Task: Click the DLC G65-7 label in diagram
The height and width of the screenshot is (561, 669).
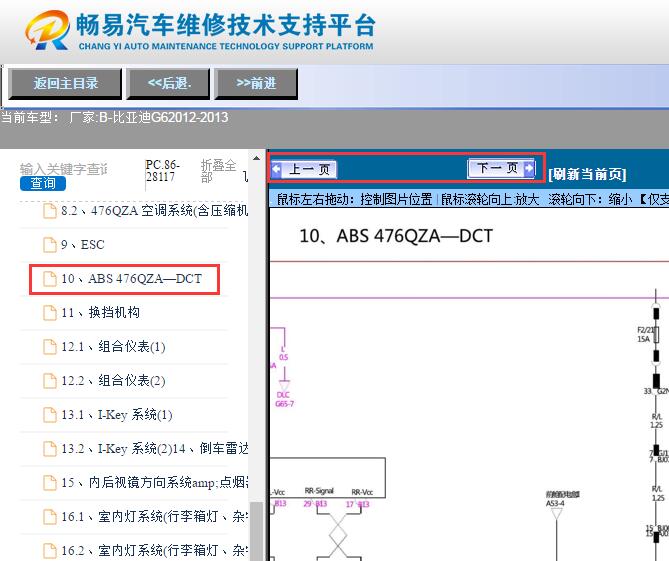Action: (x=284, y=399)
